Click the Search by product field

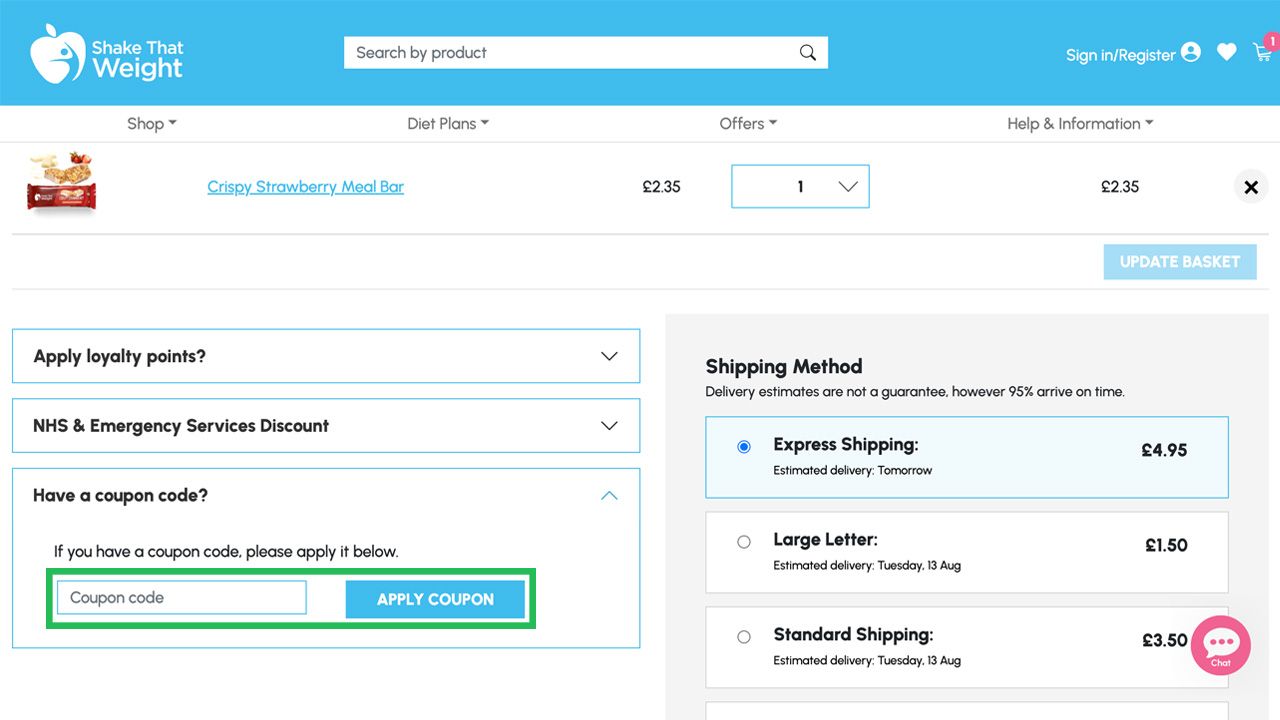(x=586, y=53)
